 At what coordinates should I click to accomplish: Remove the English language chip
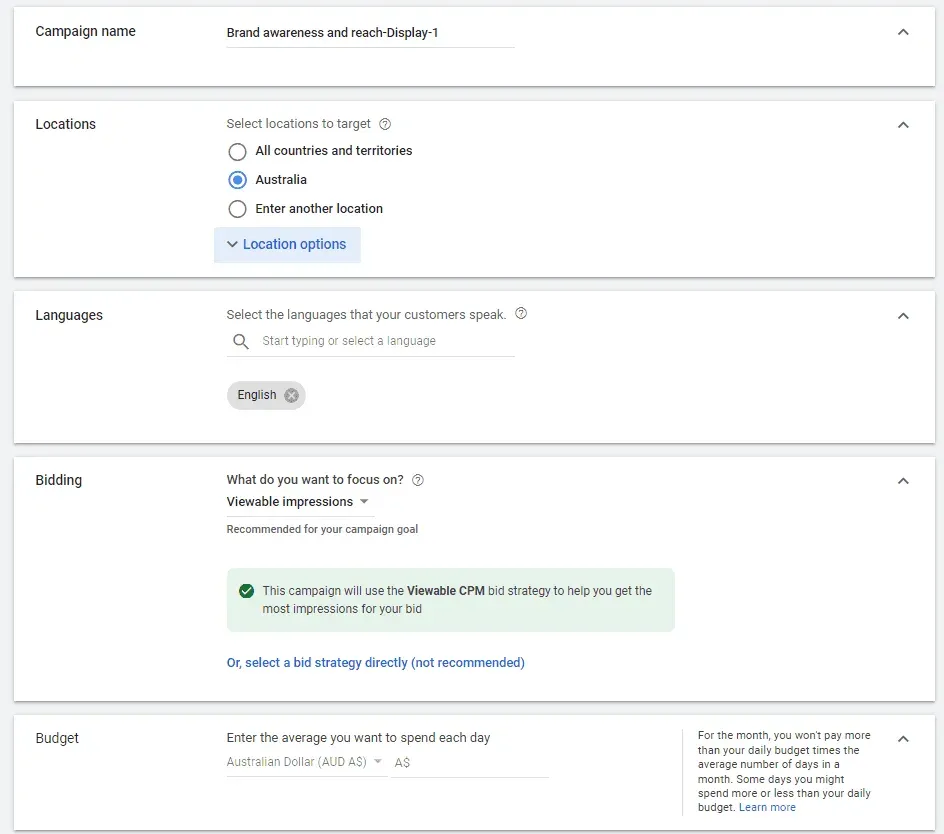[291, 396]
